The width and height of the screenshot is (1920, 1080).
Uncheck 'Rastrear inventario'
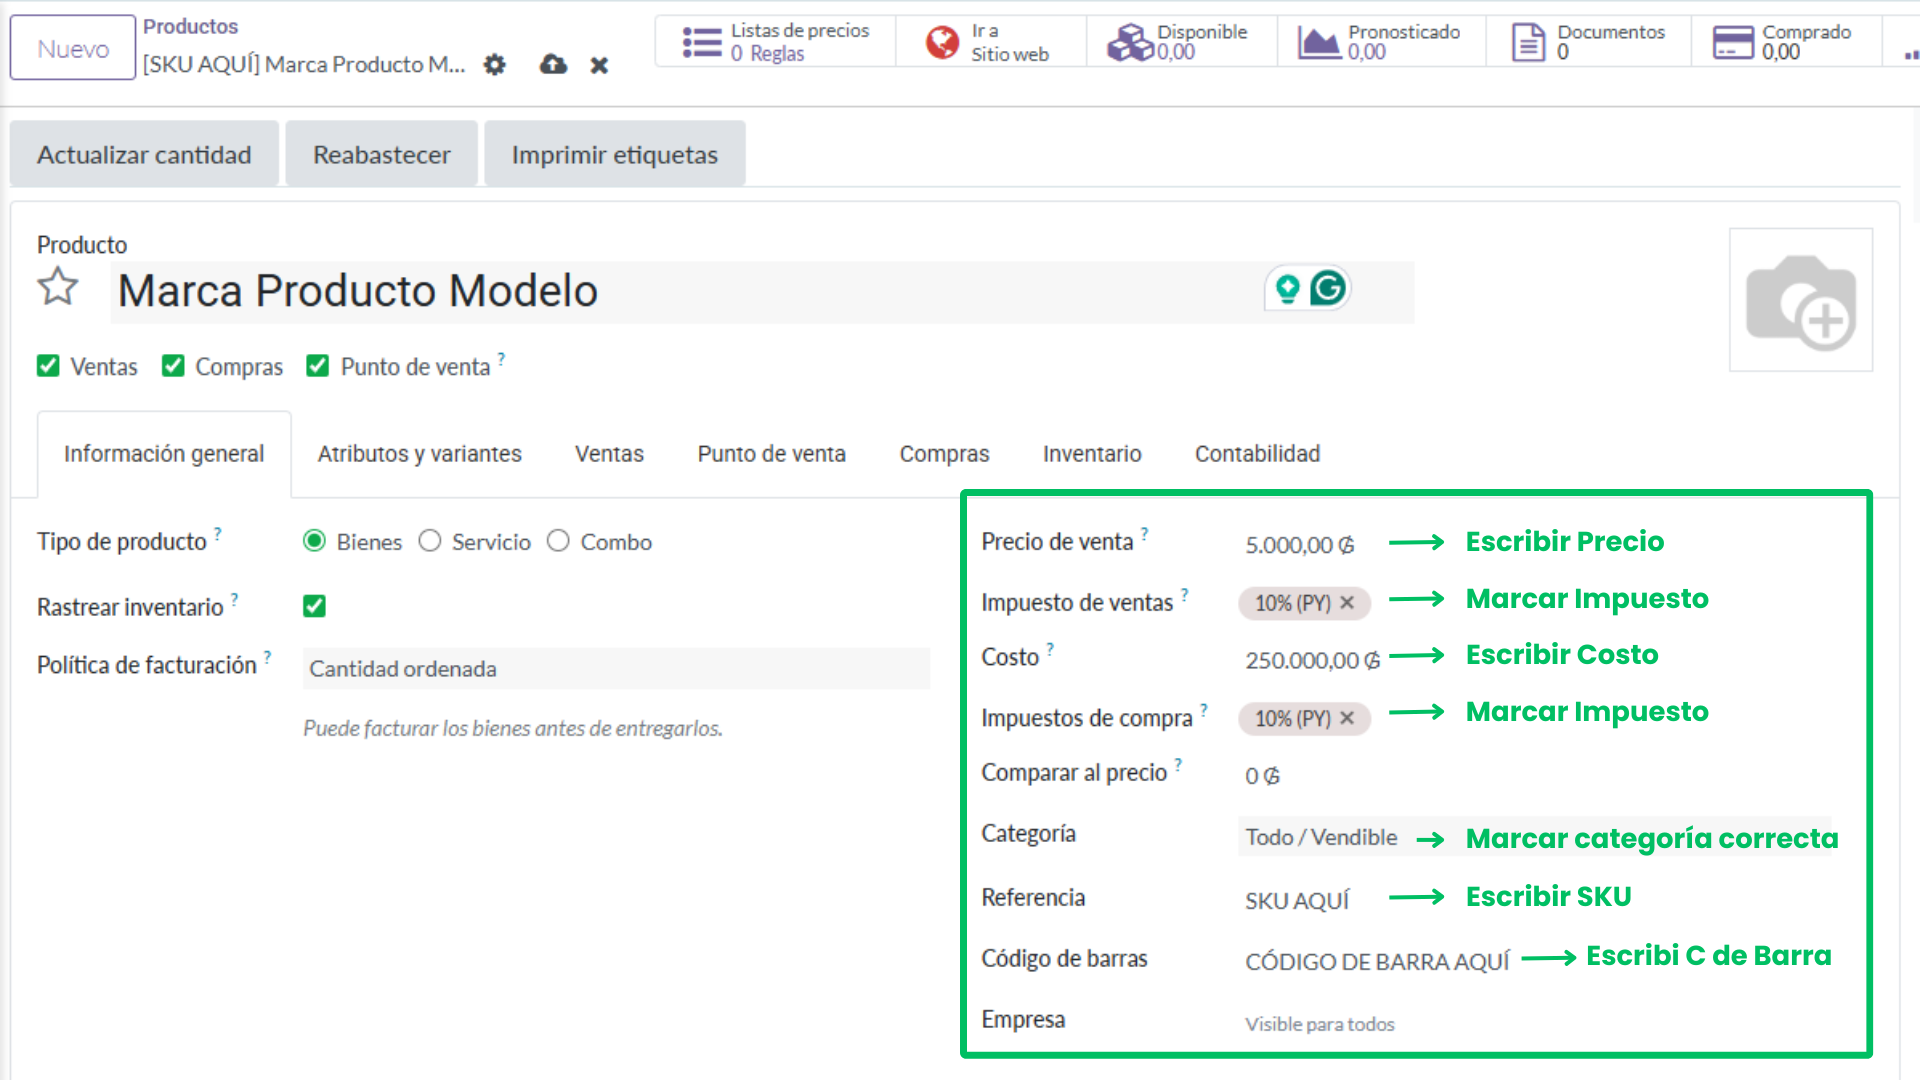314,606
